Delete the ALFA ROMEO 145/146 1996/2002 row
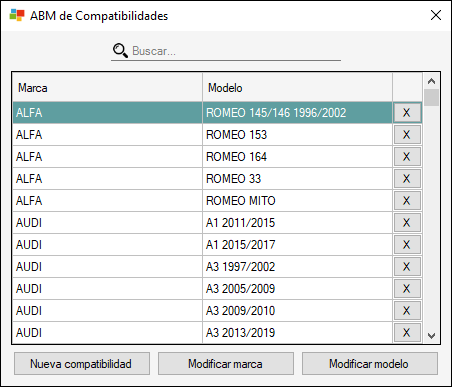Screen dimensions: 452x387 point(407,113)
